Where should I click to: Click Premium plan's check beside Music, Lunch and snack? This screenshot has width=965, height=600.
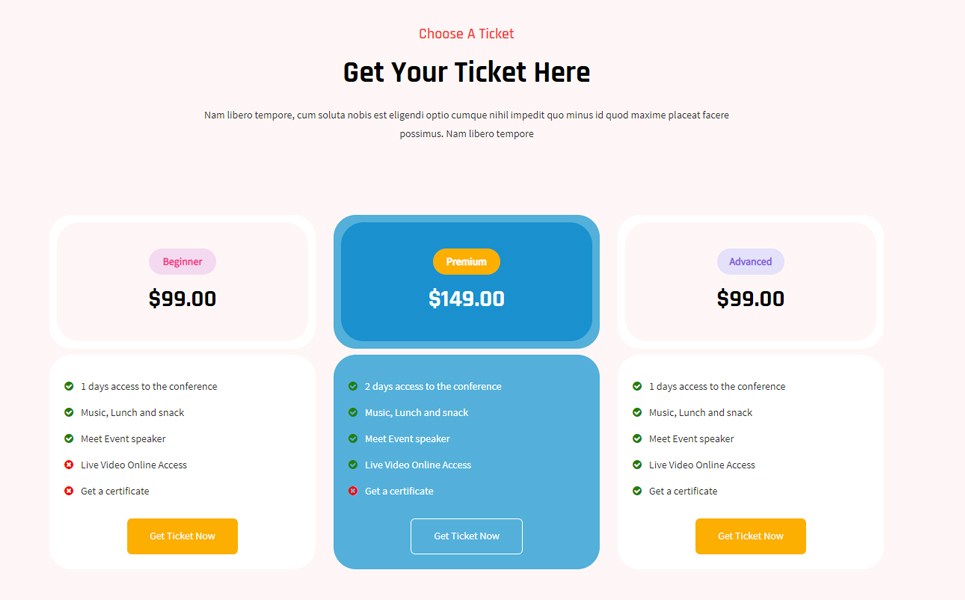coord(353,413)
